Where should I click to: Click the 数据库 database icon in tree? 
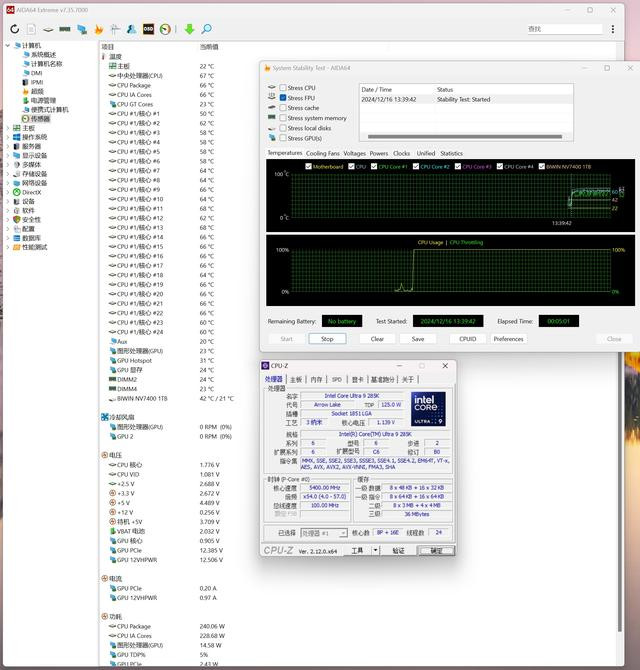(x=17, y=238)
